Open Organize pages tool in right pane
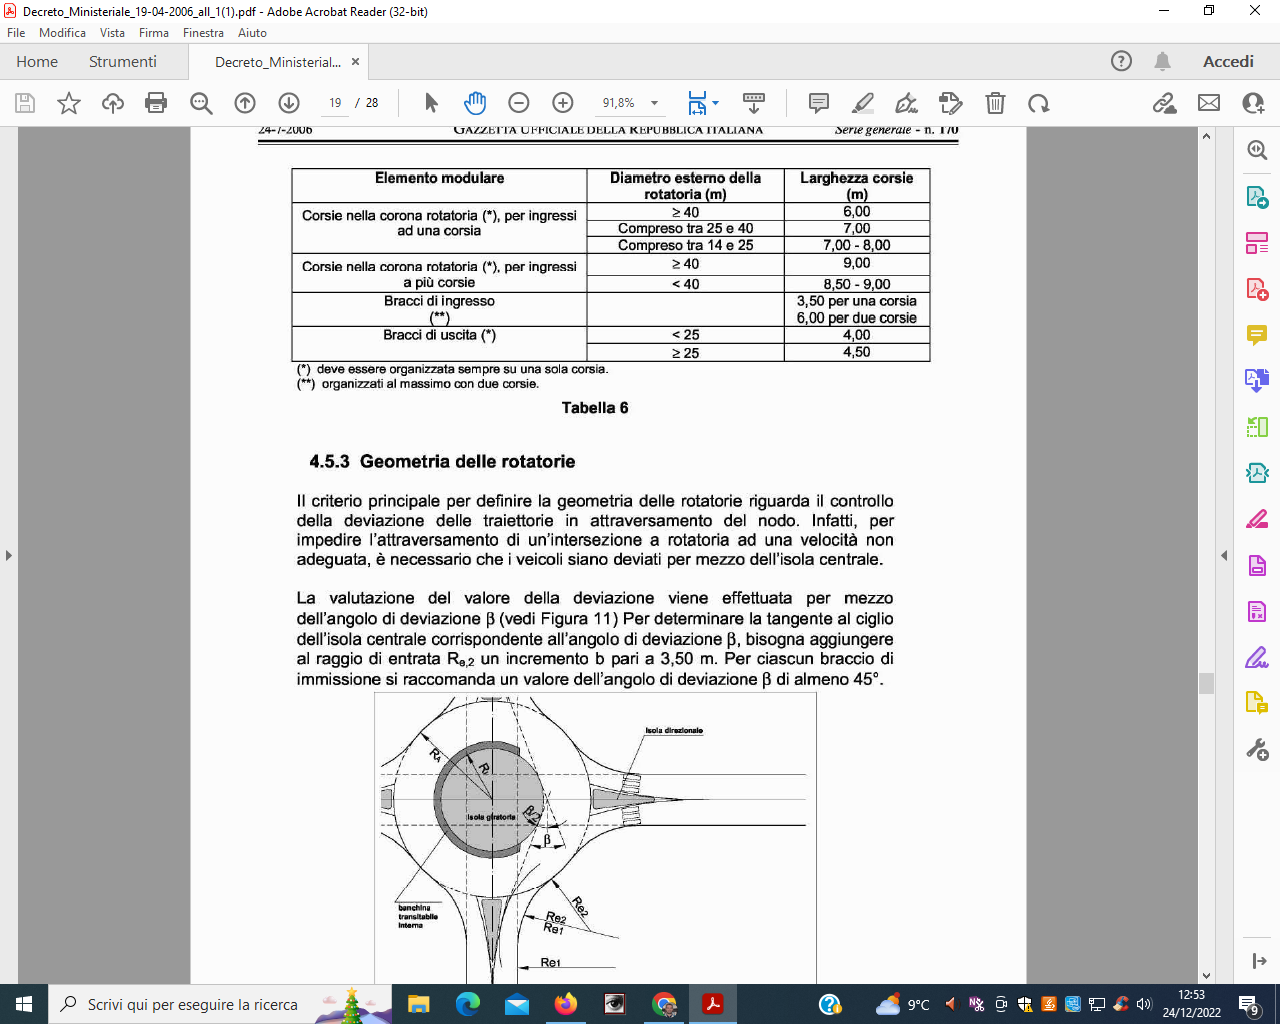This screenshot has width=1280, height=1024. [x=1257, y=242]
